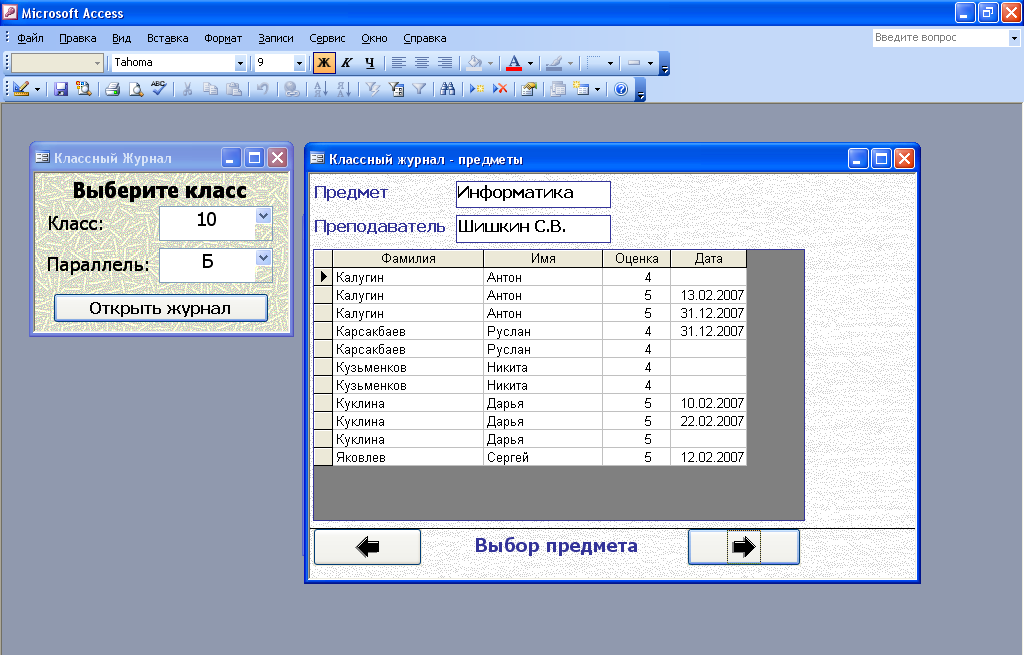This screenshot has height=655, width=1024.
Task: Open the Правка menu
Action: pos(78,39)
